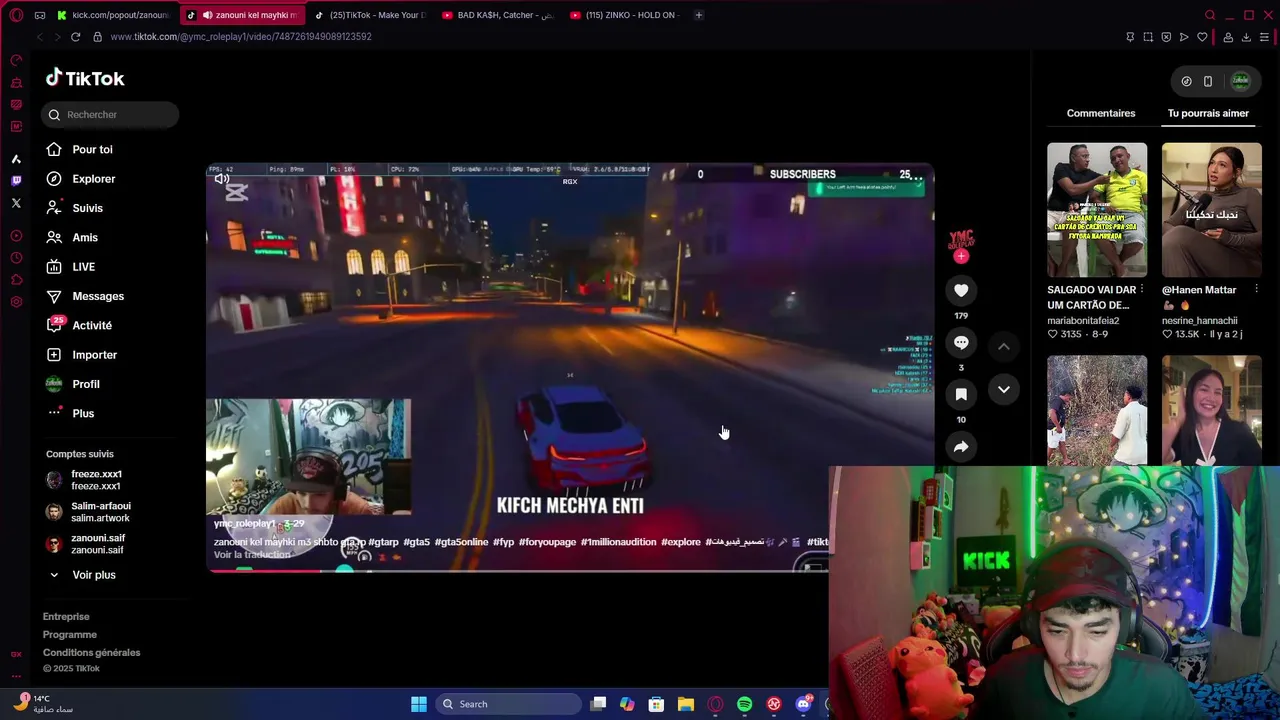Expand Conditions générales footer section
Image resolution: width=1280 pixels, height=720 pixels.
92,653
